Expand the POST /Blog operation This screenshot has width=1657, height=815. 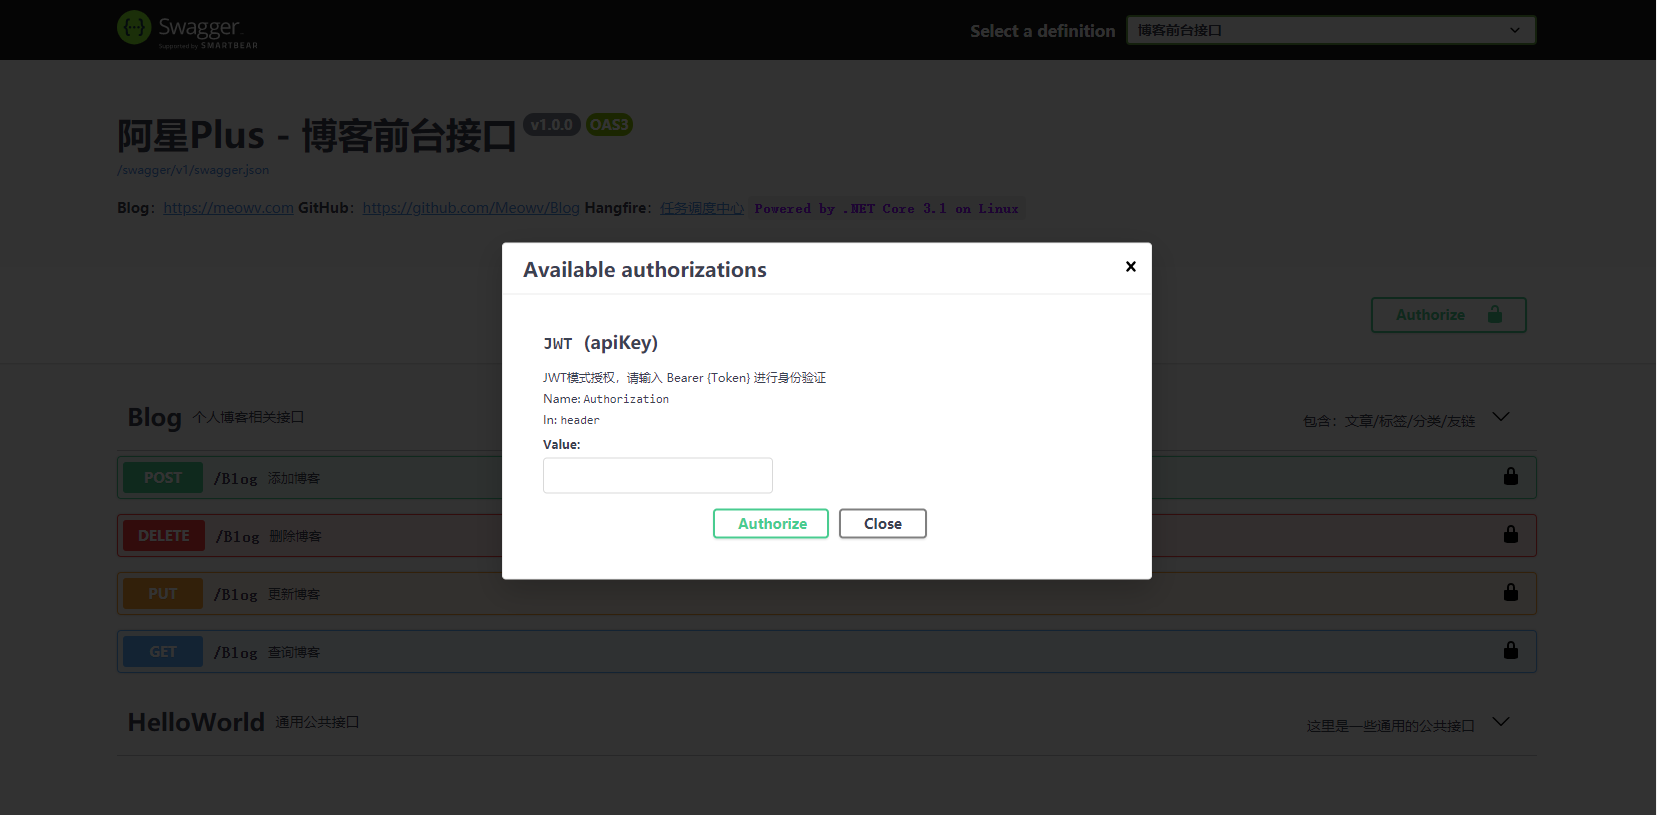click(827, 478)
